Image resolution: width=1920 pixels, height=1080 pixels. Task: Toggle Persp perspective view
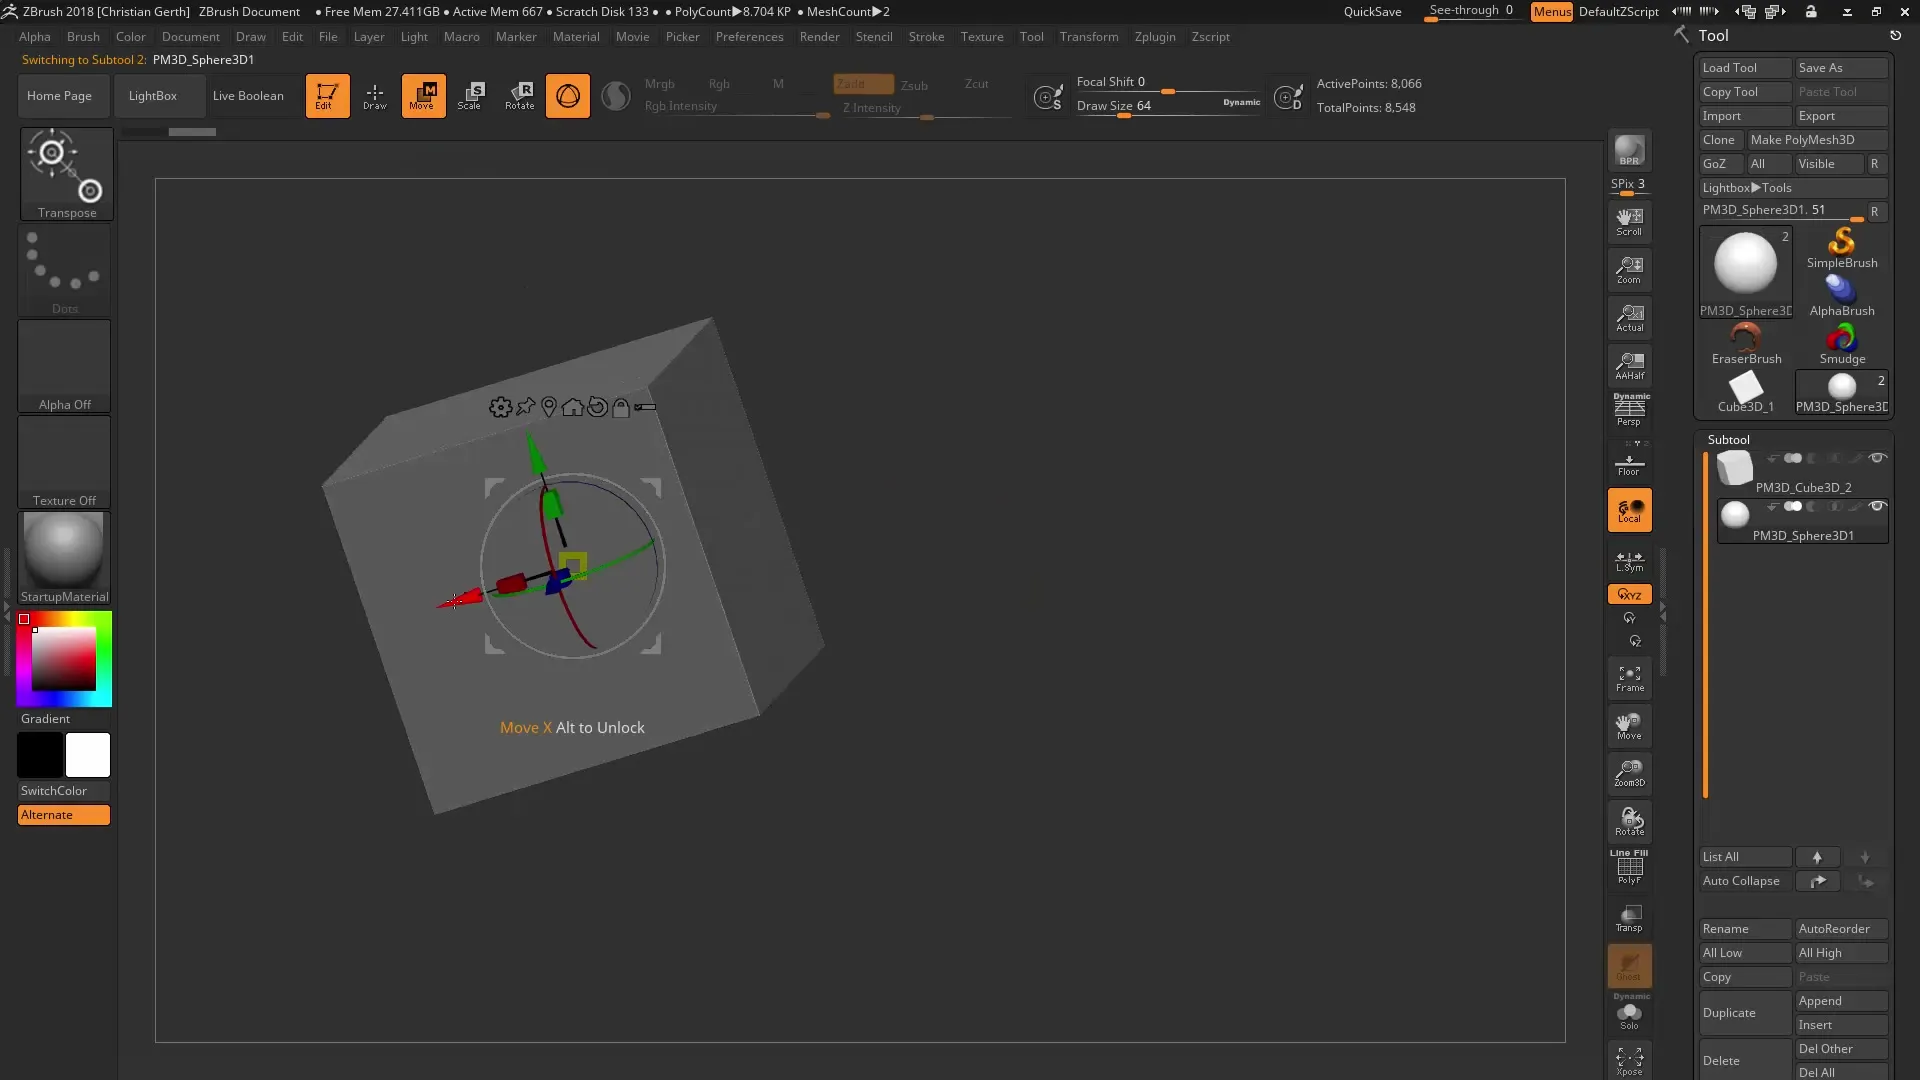point(1629,410)
